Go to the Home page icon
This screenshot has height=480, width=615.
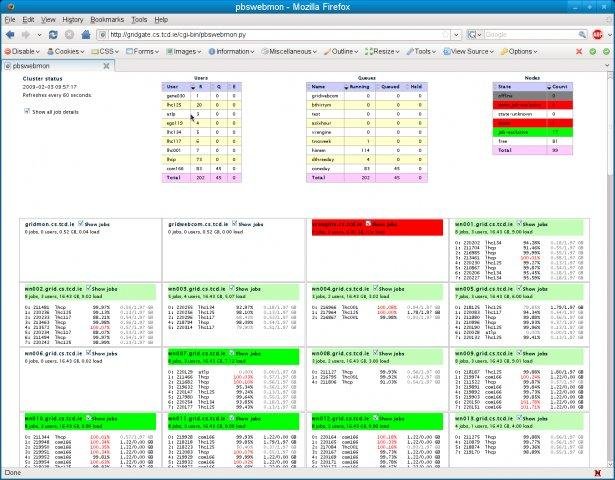tap(86, 35)
